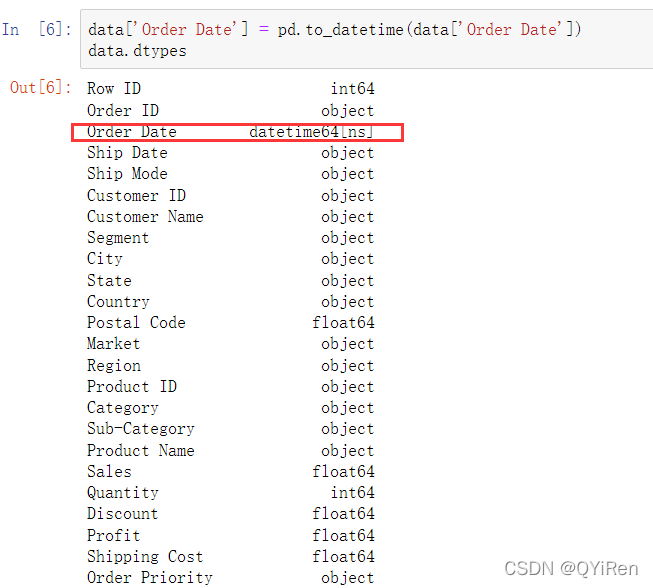This screenshot has height=588, width=653.
Task: Click the 'Sales' row label
Action: (109, 471)
